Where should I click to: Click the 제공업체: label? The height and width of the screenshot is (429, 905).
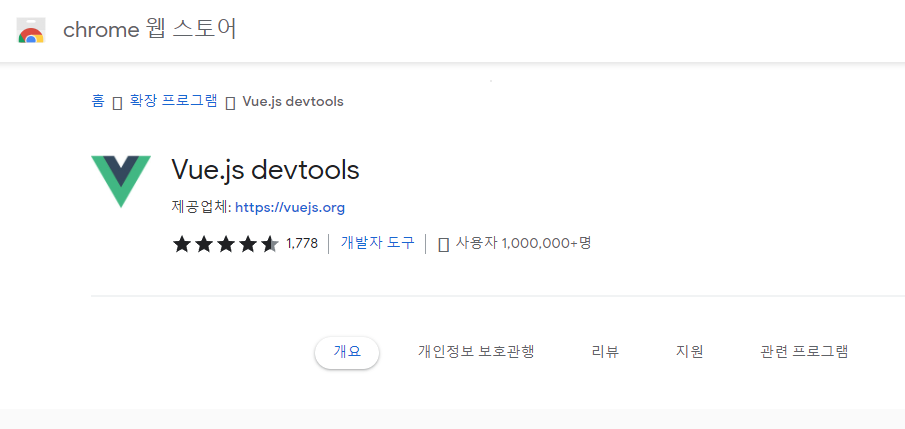[x=201, y=208]
